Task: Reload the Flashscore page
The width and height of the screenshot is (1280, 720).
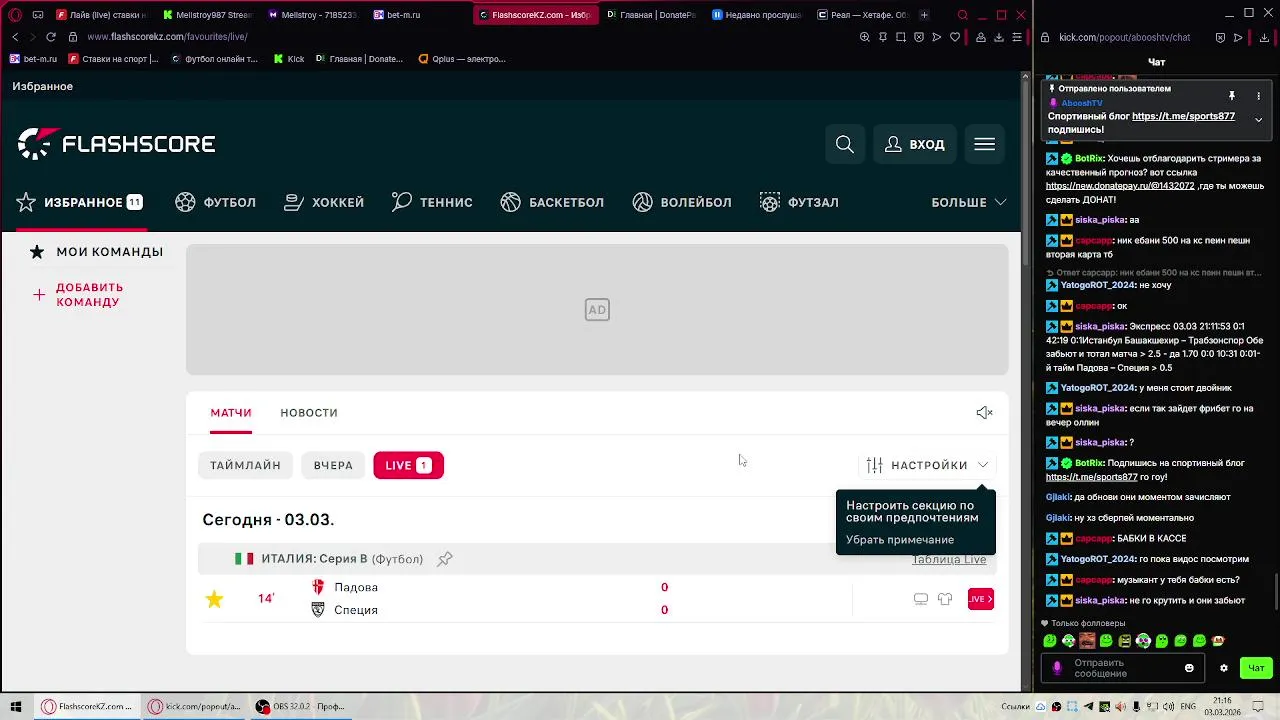Action: [50, 37]
